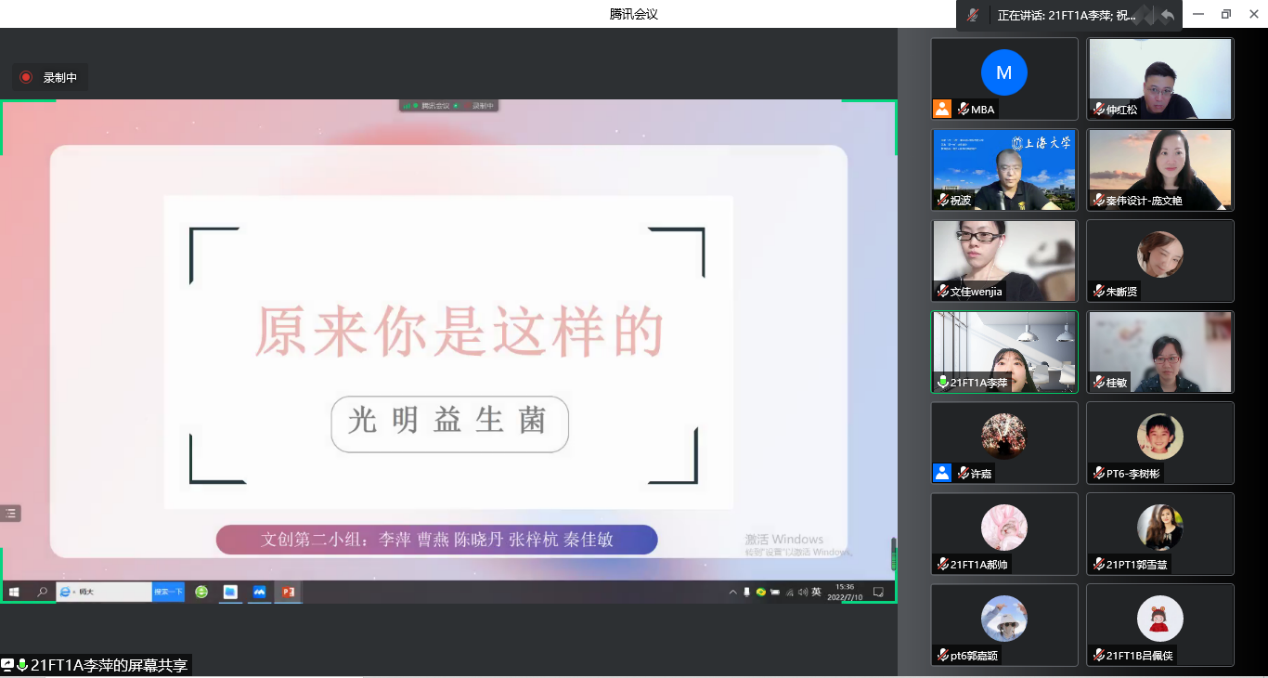This screenshot has width=1268, height=678.
Task: Click the muted mic icon beside 文佳wenjia
Action: [x=942, y=291]
